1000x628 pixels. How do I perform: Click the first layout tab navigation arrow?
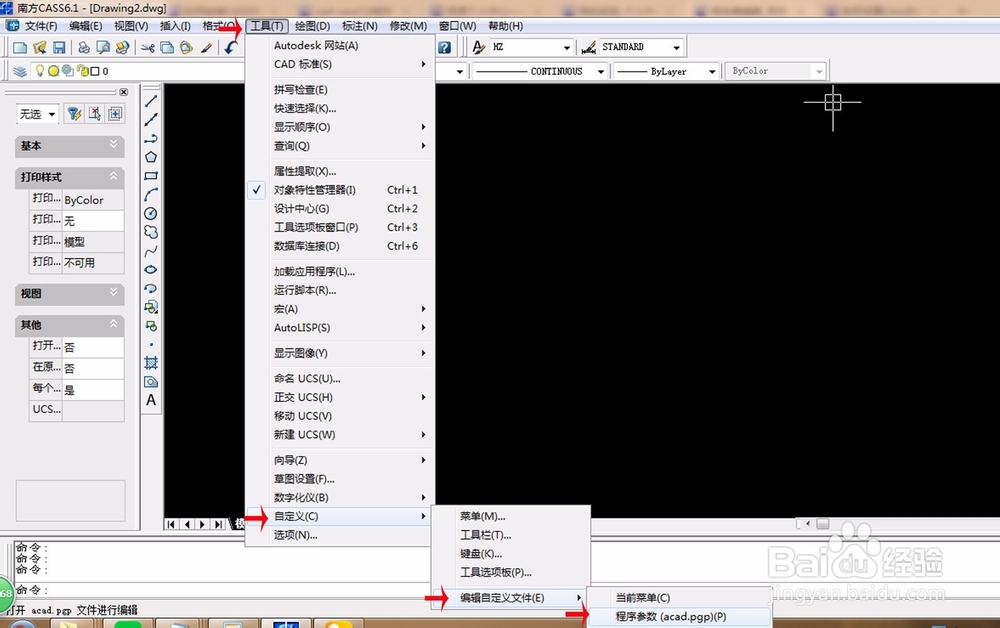pyautogui.click(x=171, y=524)
